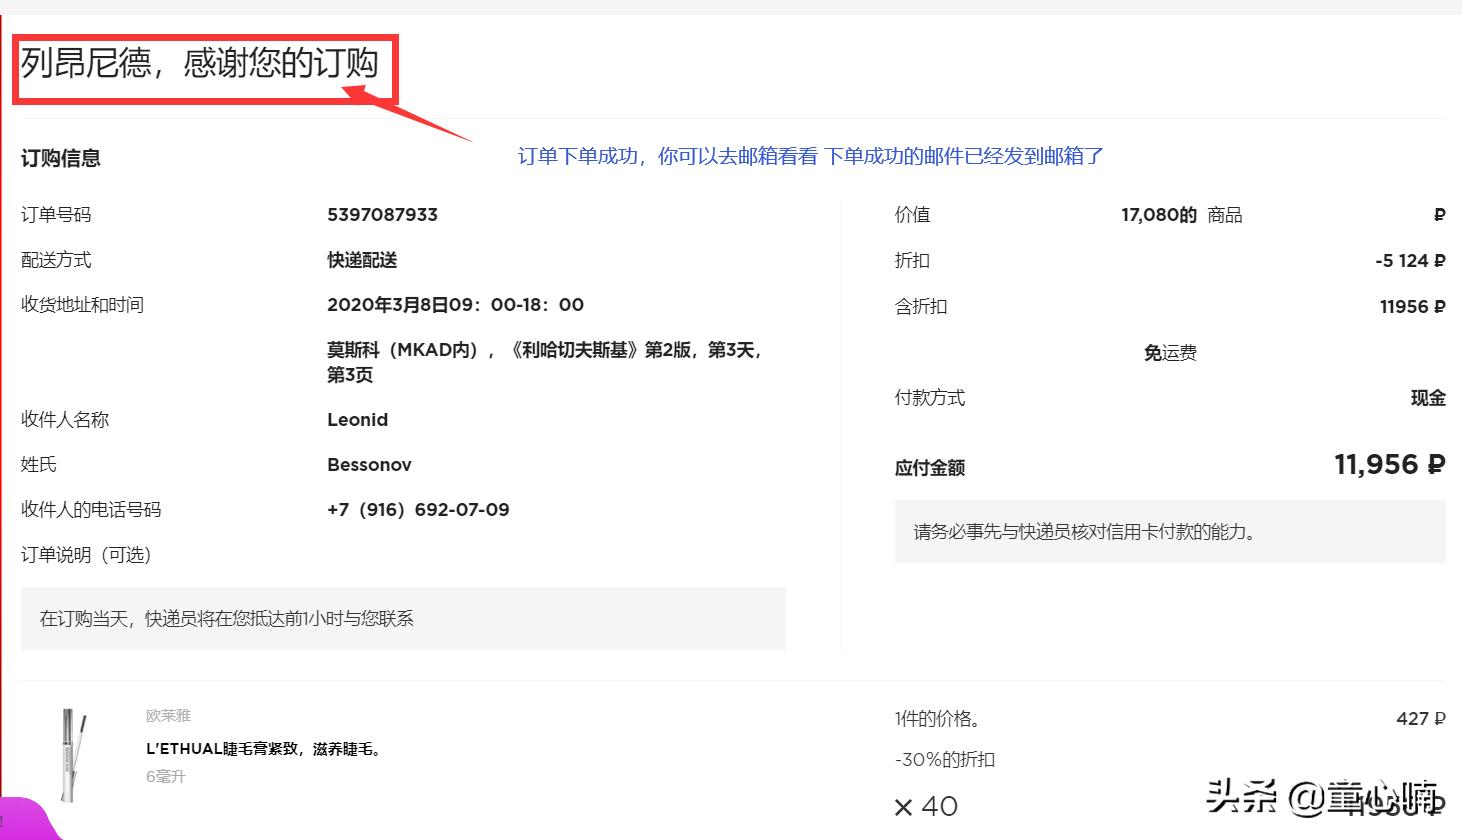Click the recipient name Leonid
This screenshot has width=1462, height=840.
pyautogui.click(x=357, y=419)
